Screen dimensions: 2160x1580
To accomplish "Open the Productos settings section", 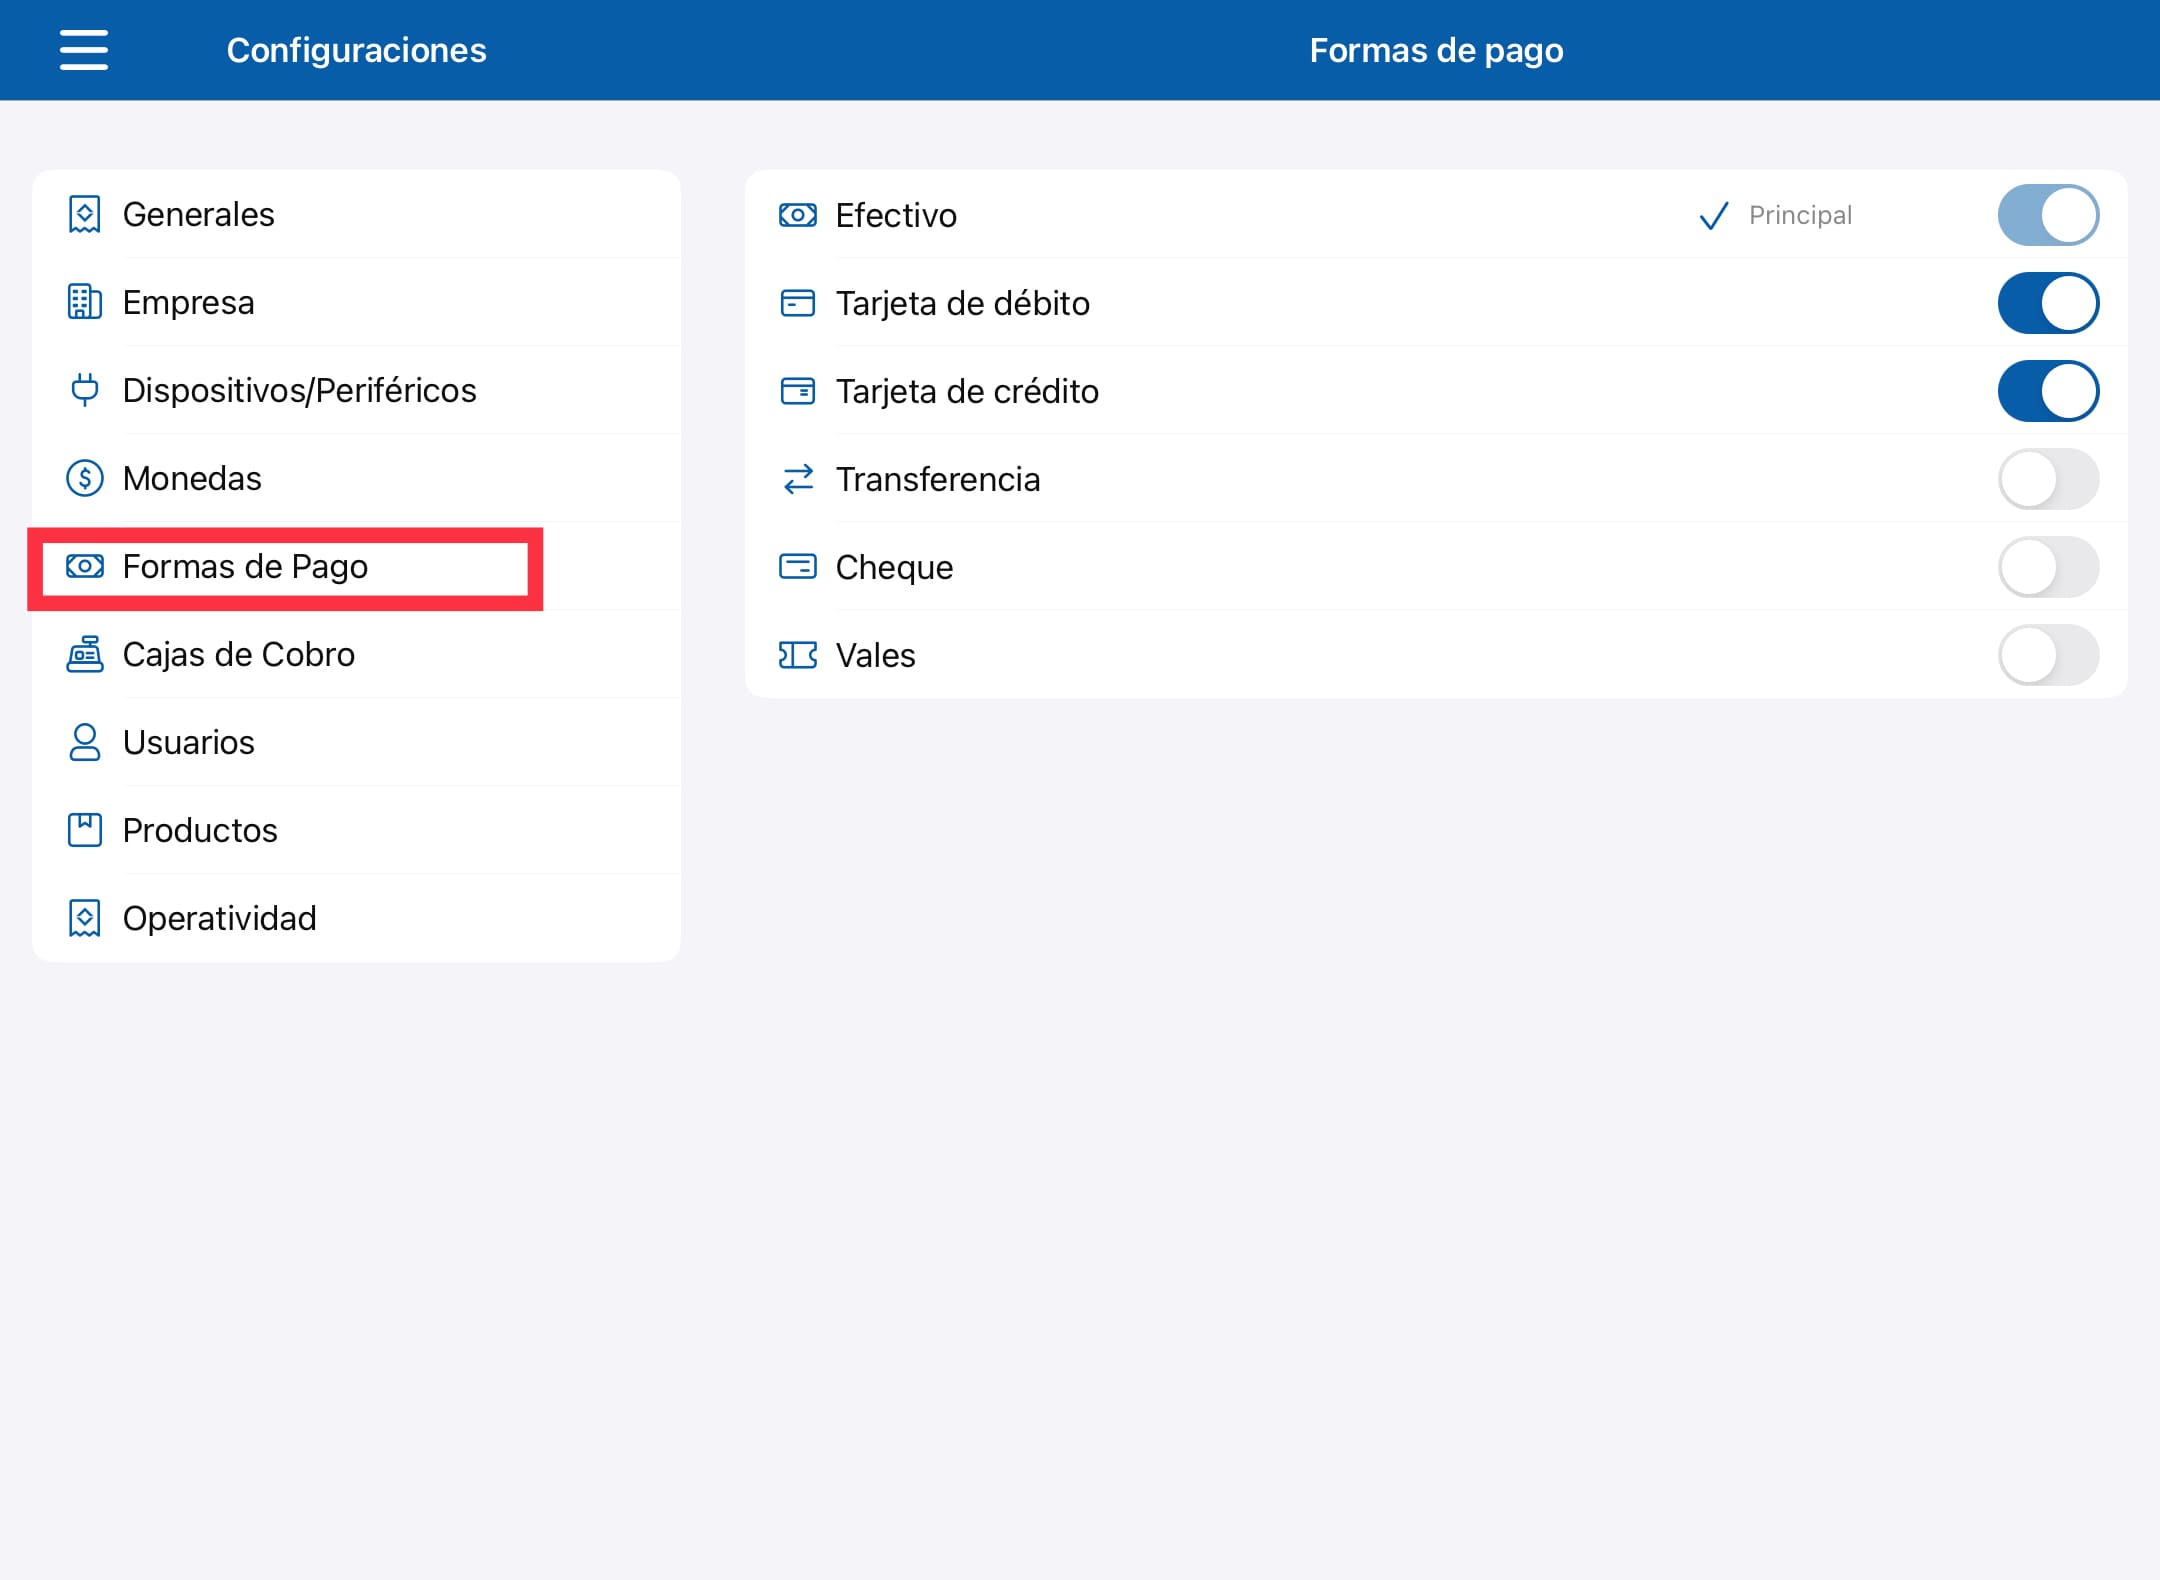I will 356,830.
